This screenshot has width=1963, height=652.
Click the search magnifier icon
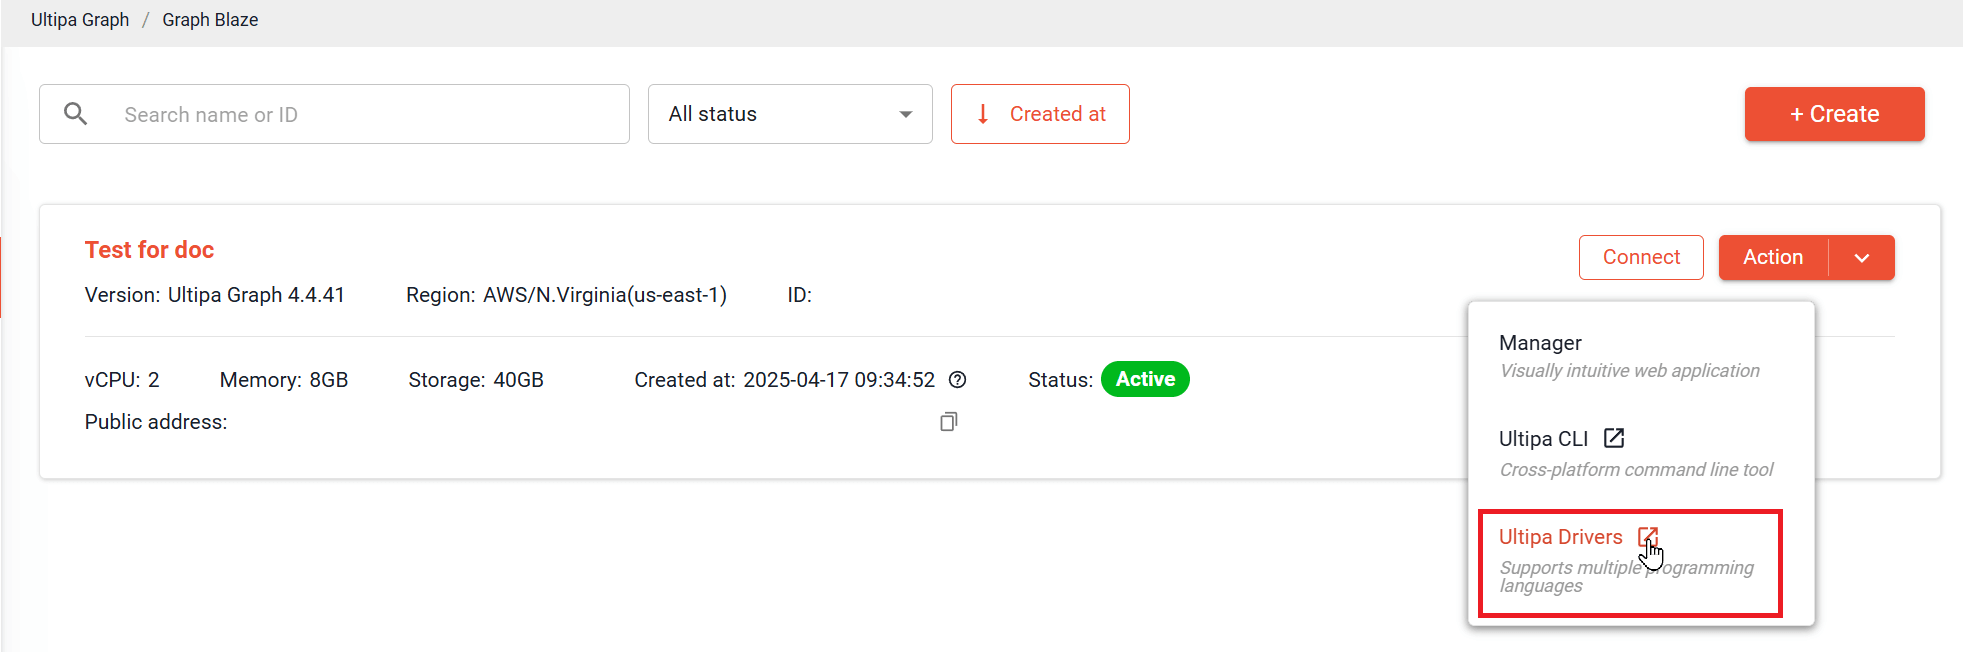75,114
